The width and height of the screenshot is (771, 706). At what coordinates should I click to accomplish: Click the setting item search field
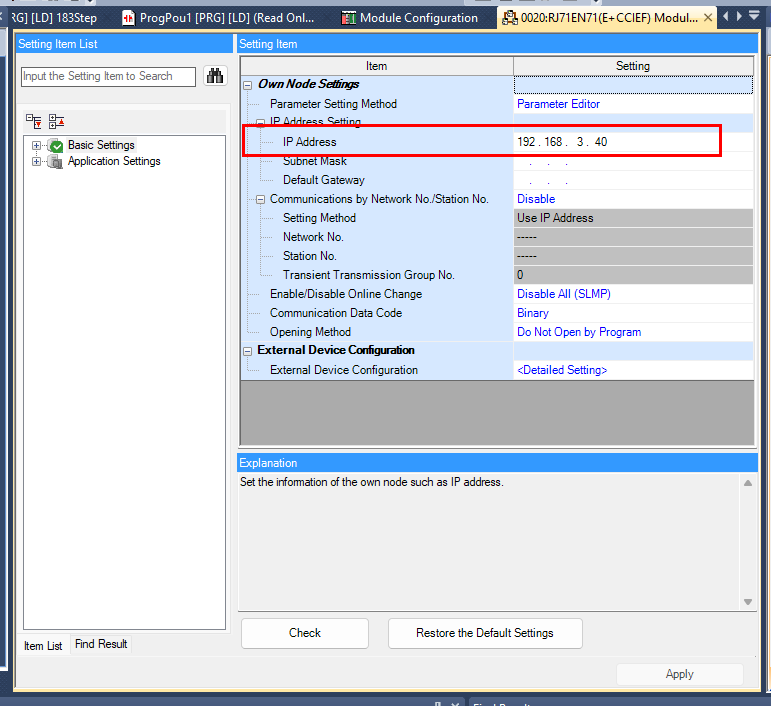pyautogui.click(x=108, y=76)
